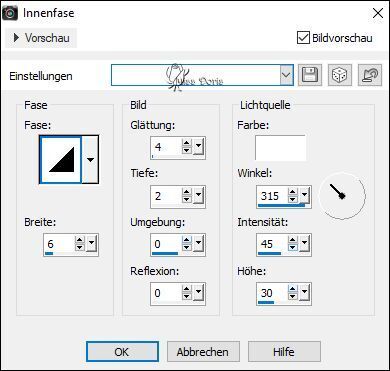Click into the Intensität value field
This screenshot has width=390, height=371.
point(273,244)
